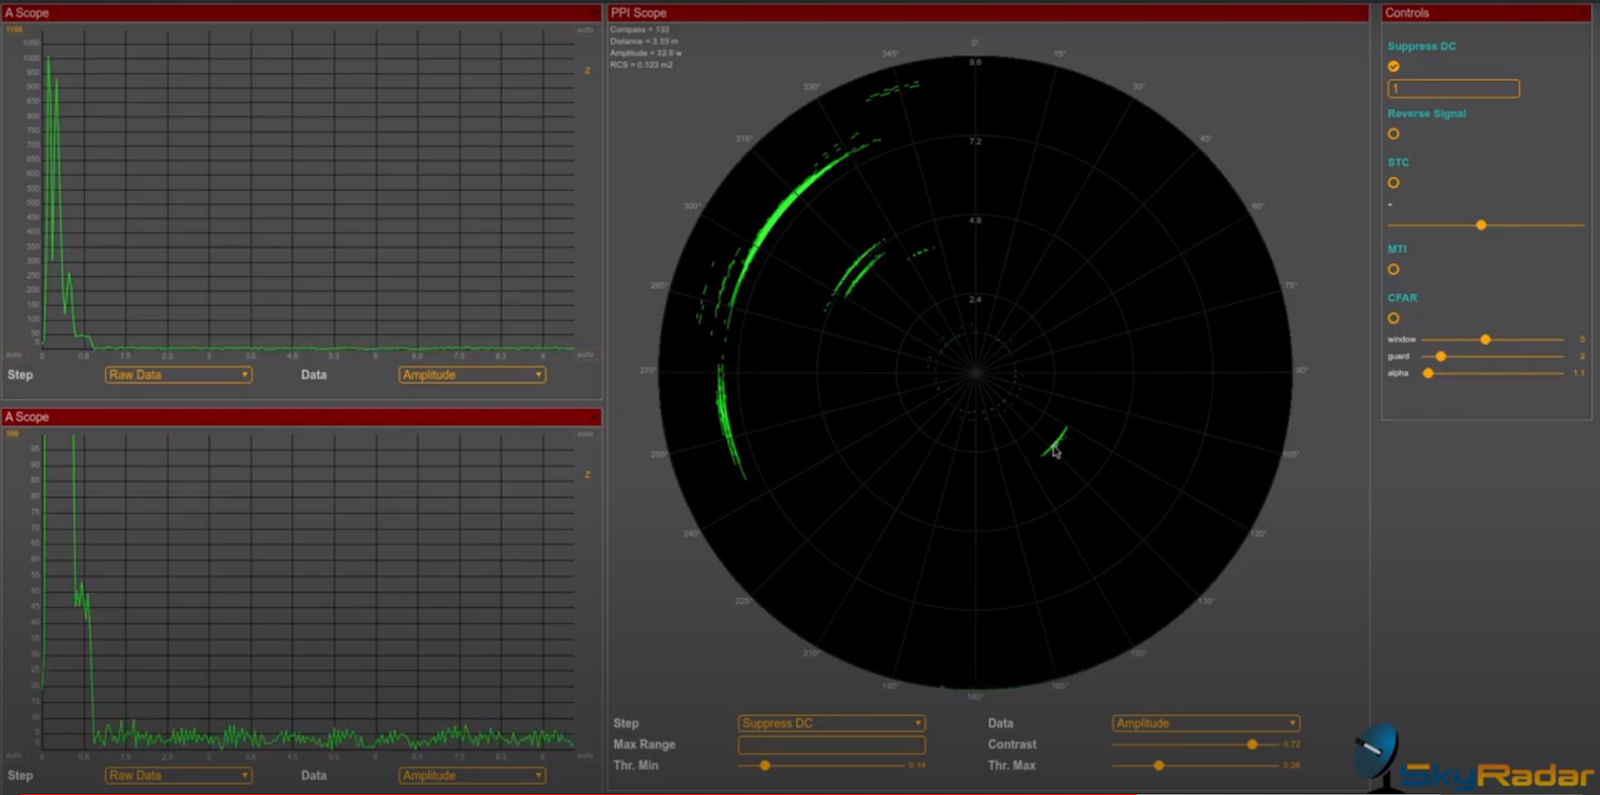
Task: Click the 'Reverse Signal' heading
Action: pos(1427,114)
